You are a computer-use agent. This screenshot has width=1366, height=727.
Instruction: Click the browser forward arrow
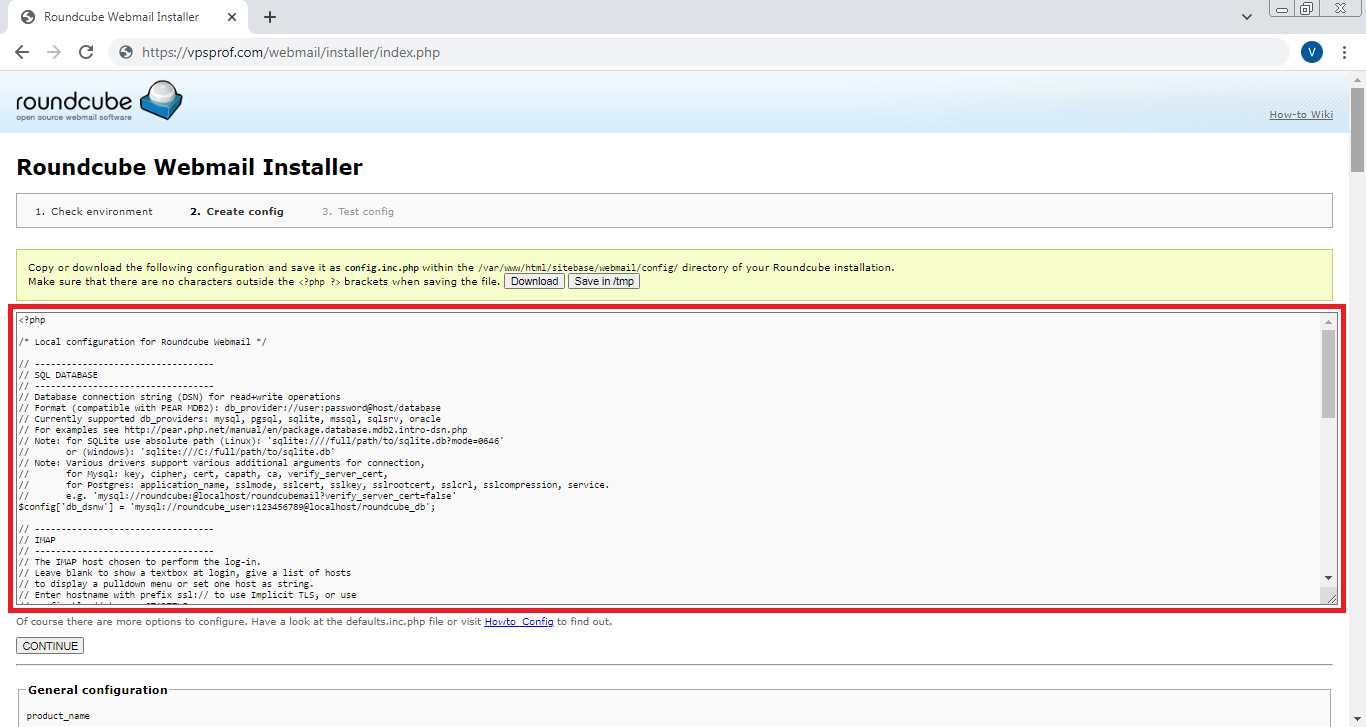click(54, 52)
